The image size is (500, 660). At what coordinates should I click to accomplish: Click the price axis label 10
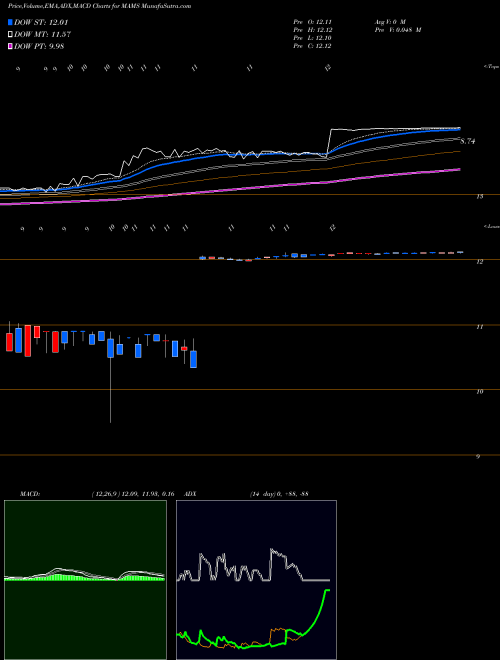click(x=480, y=391)
